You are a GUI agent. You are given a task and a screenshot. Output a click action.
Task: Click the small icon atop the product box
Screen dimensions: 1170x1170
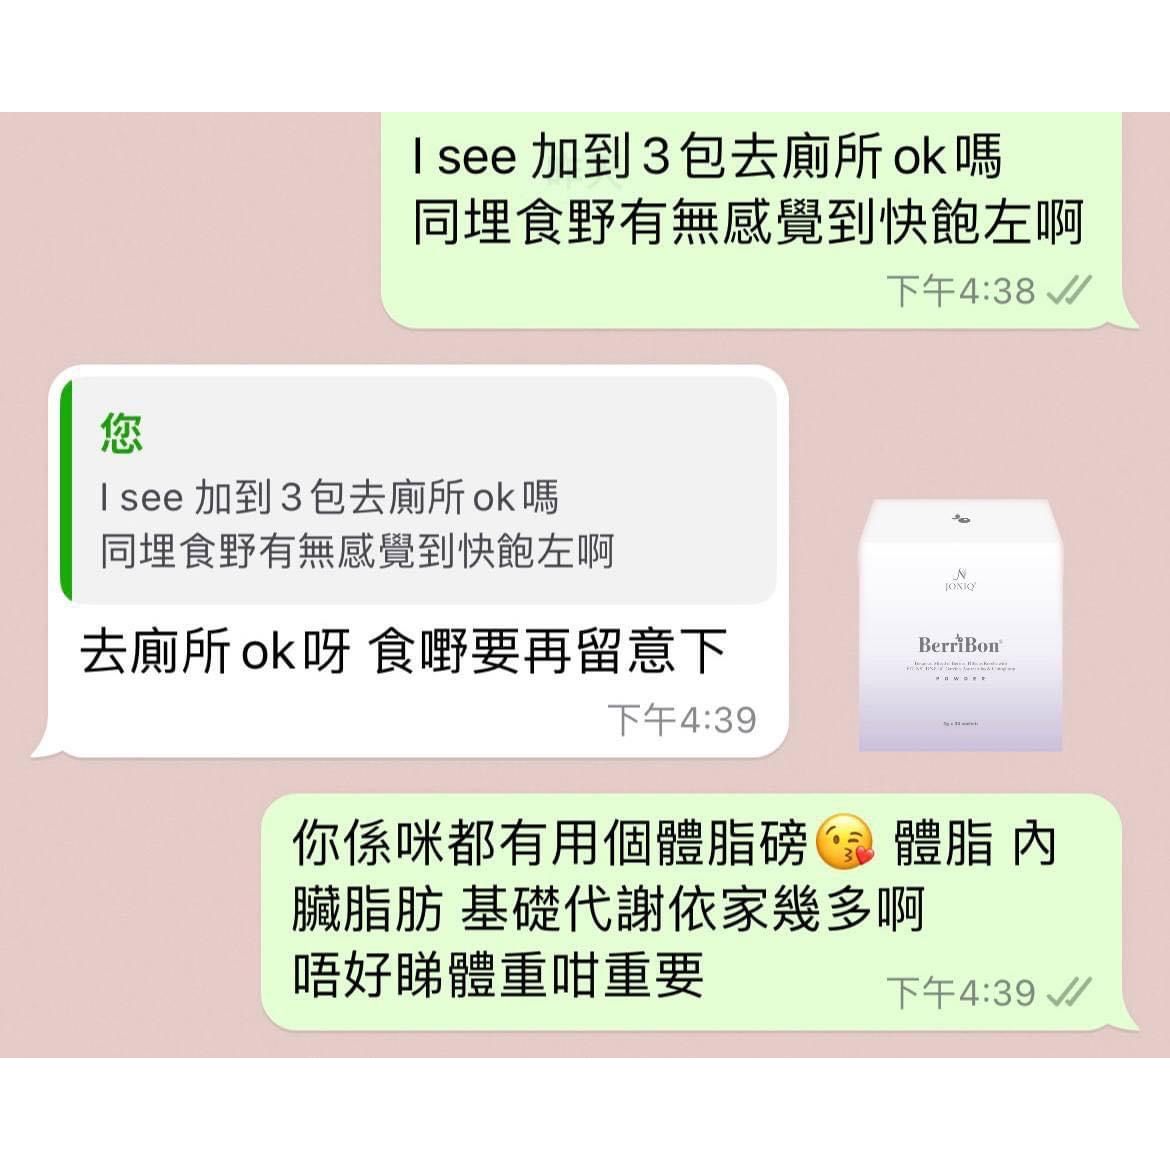(961, 518)
